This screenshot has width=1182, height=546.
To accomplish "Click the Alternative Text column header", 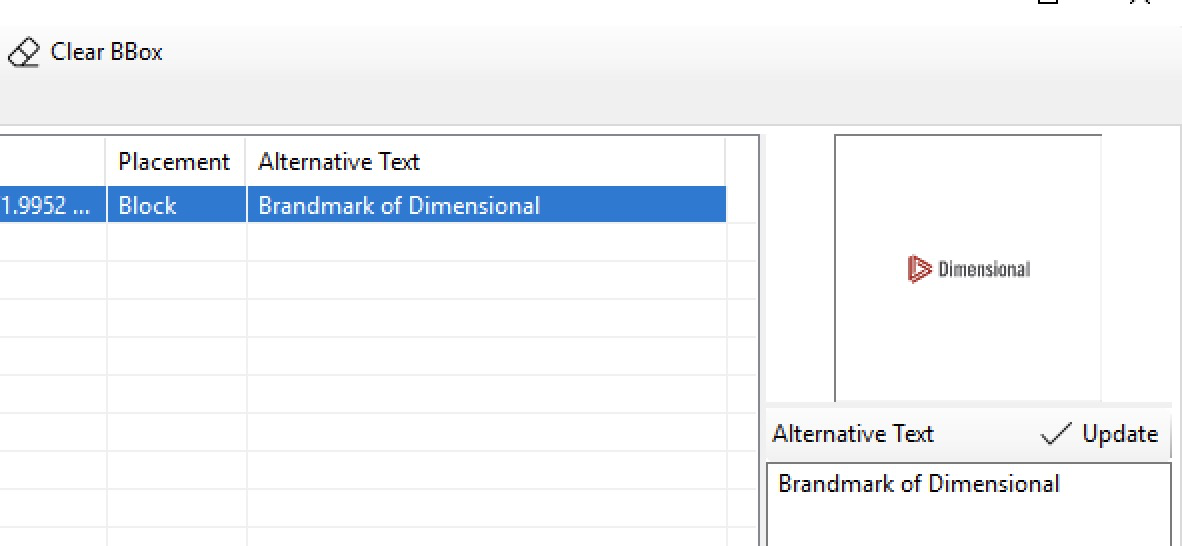I will [338, 162].
